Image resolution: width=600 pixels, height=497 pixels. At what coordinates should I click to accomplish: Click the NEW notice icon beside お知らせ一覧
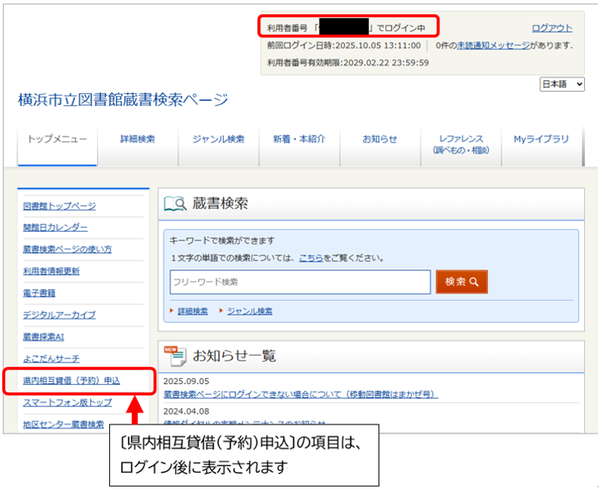coord(175,356)
